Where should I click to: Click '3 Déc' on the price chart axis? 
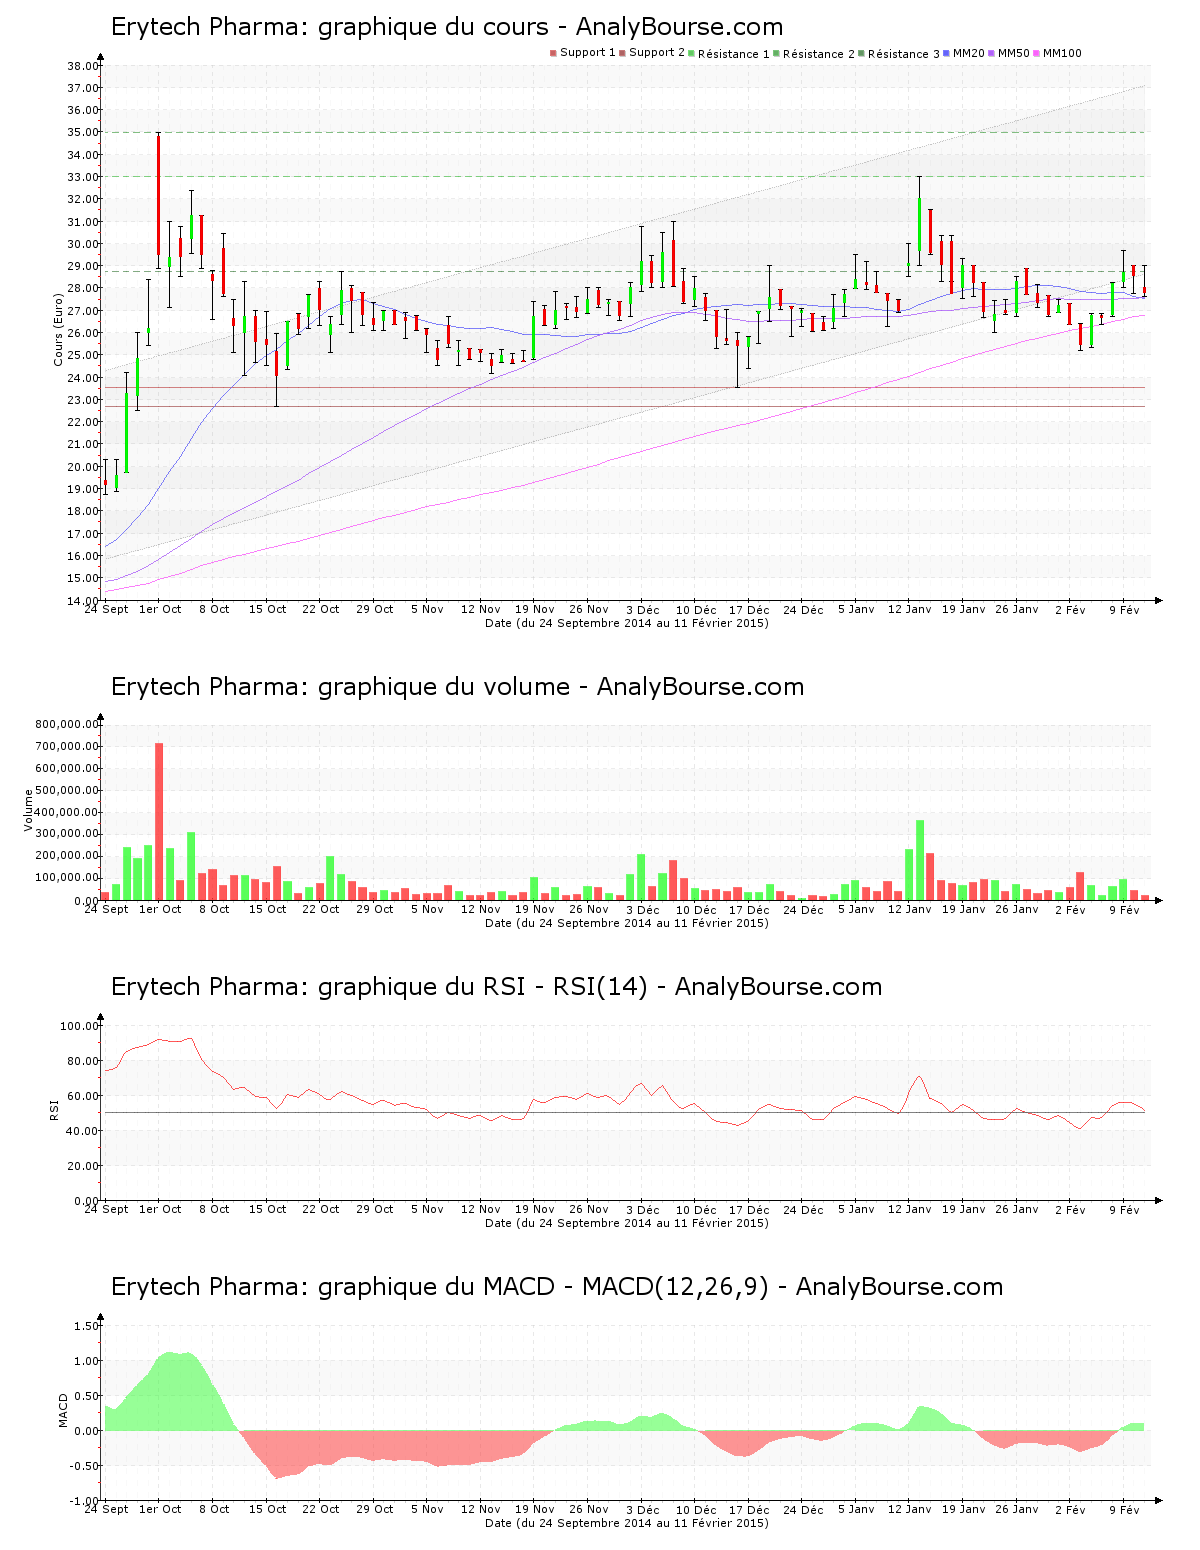643,609
